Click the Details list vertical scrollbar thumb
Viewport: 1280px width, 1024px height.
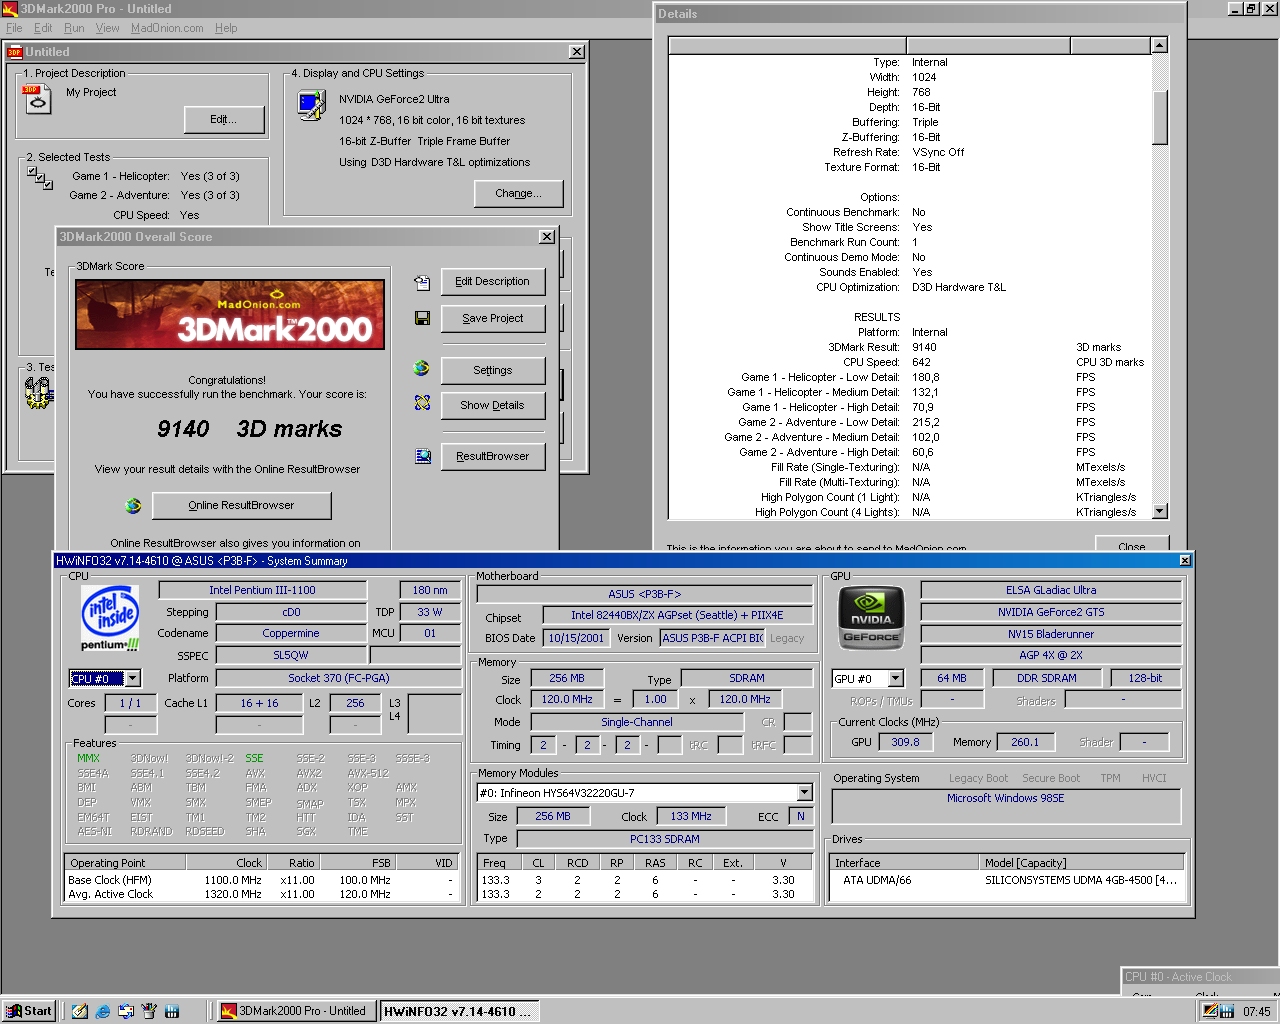click(1160, 118)
